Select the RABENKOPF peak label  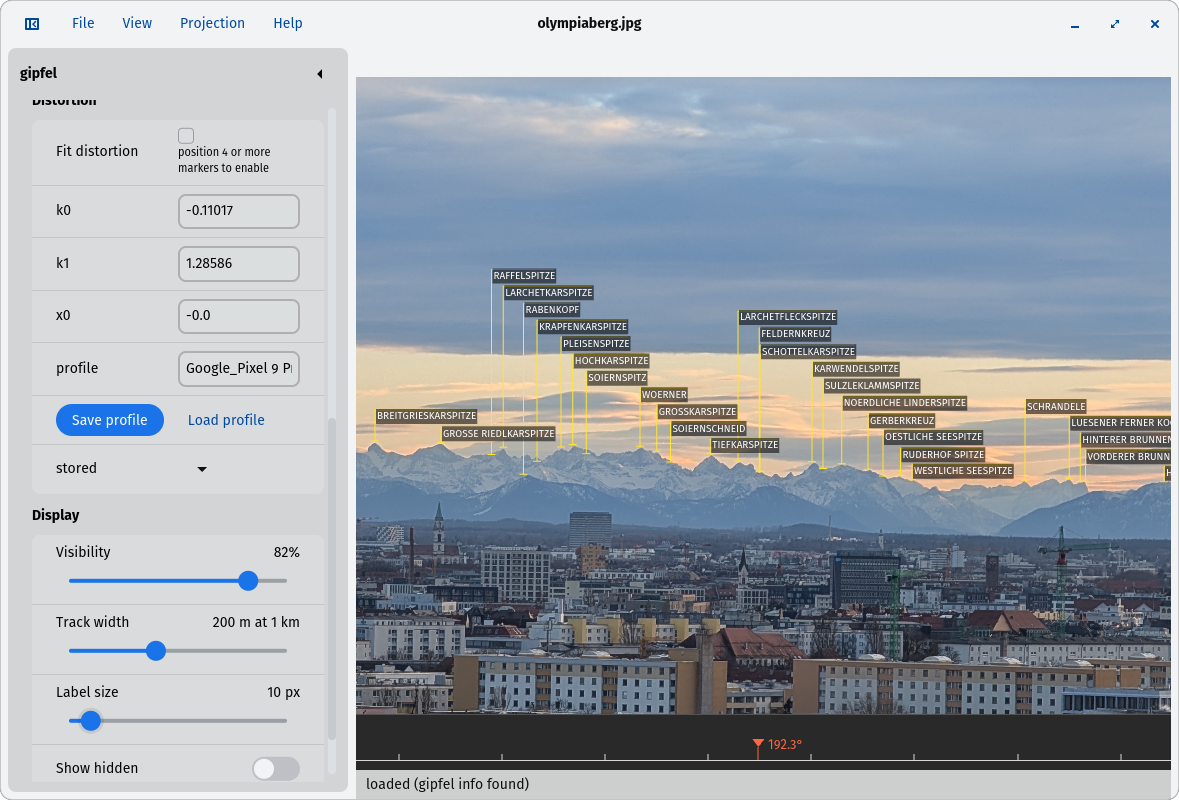click(x=552, y=310)
